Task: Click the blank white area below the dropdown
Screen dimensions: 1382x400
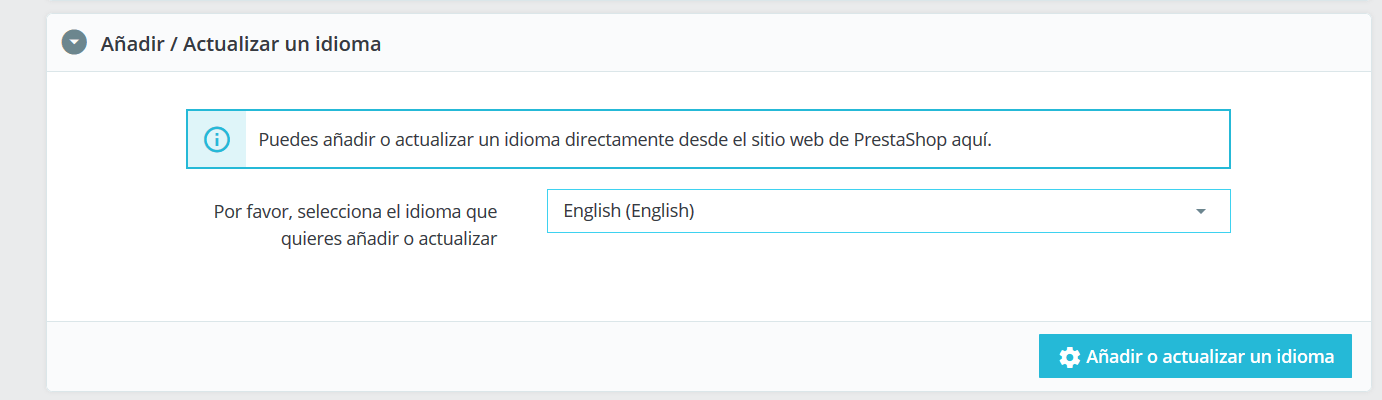Action: coord(888,278)
